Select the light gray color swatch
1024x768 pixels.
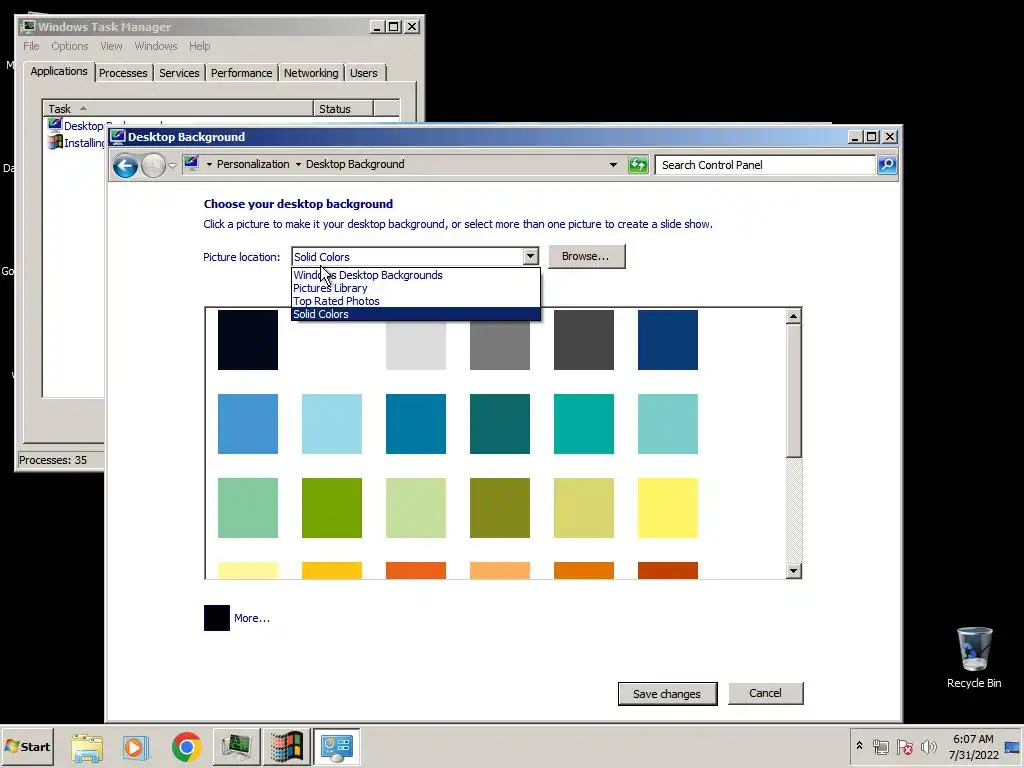click(x=416, y=345)
